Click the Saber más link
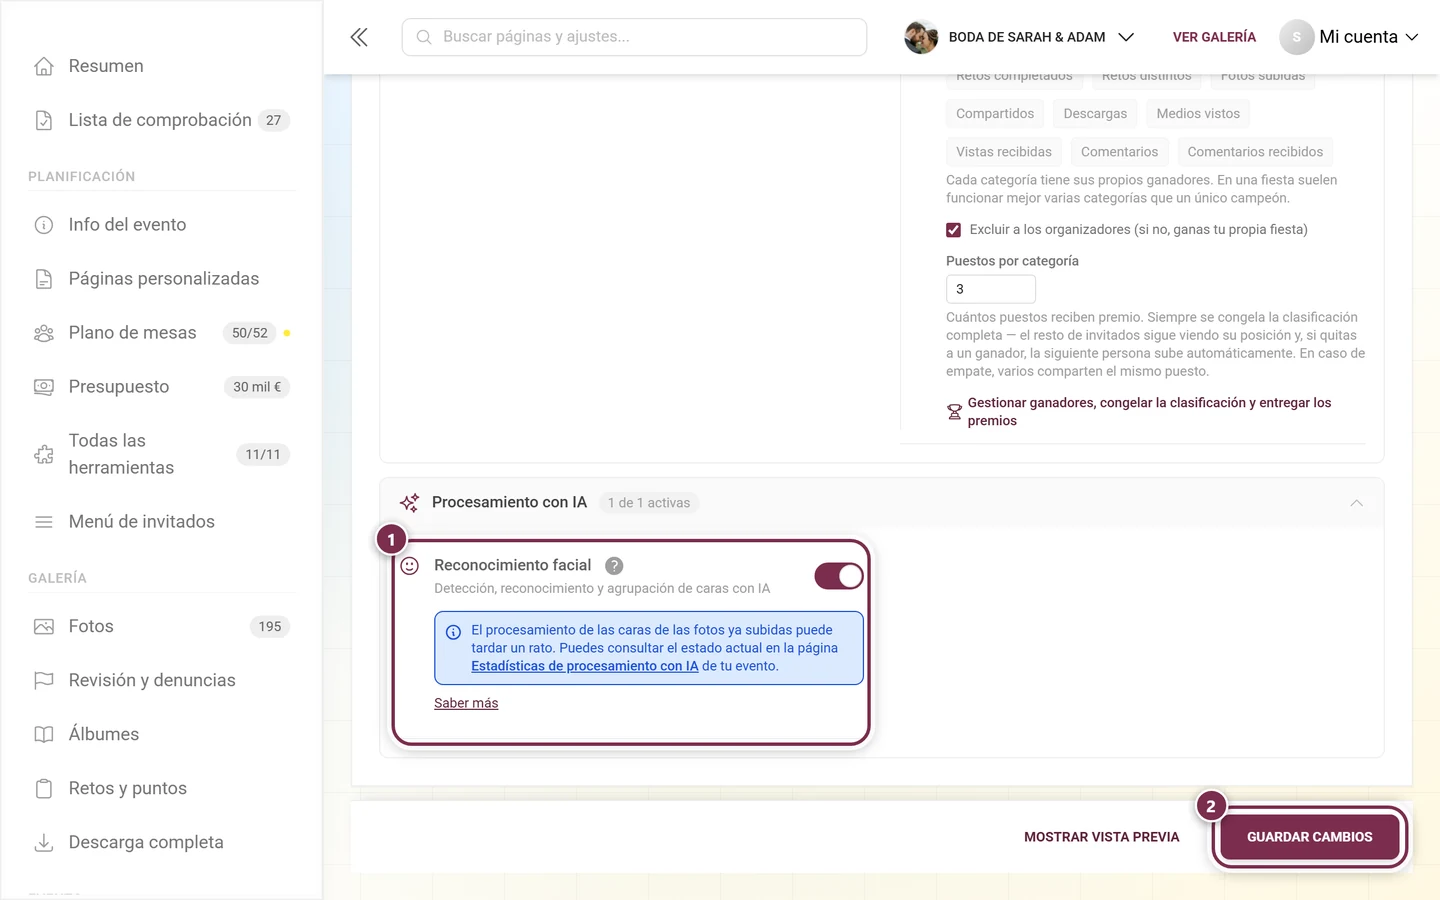This screenshot has height=900, width=1440. tap(466, 703)
